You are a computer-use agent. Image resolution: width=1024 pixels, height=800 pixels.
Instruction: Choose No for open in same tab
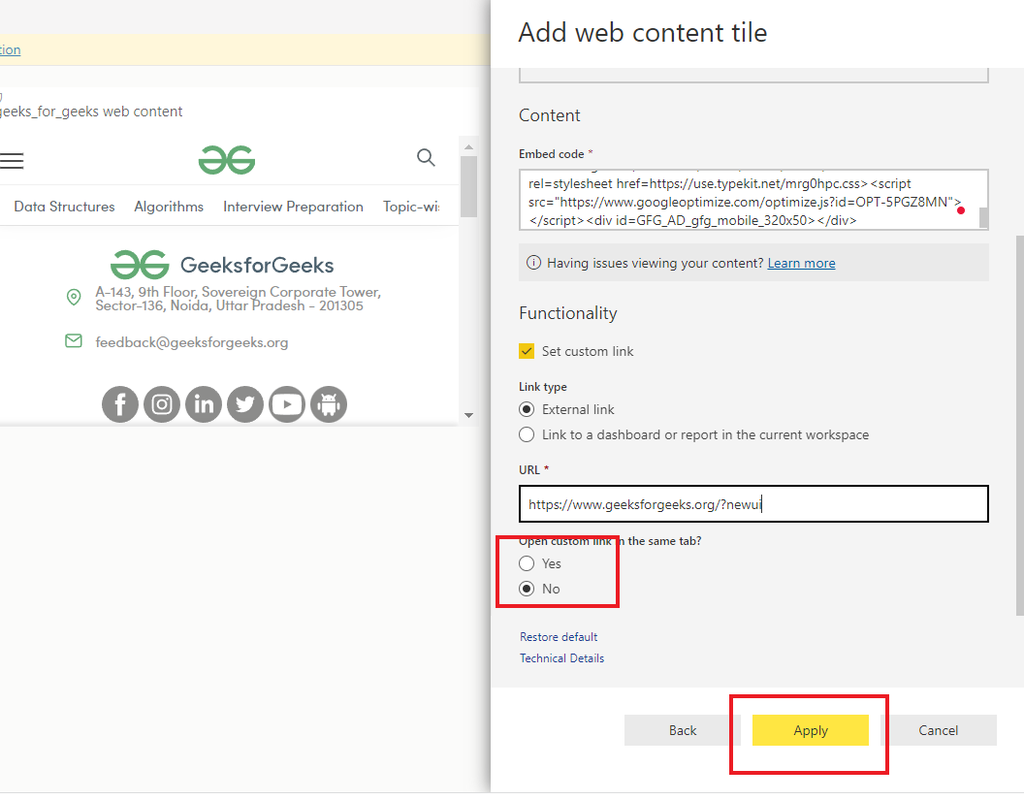(526, 589)
